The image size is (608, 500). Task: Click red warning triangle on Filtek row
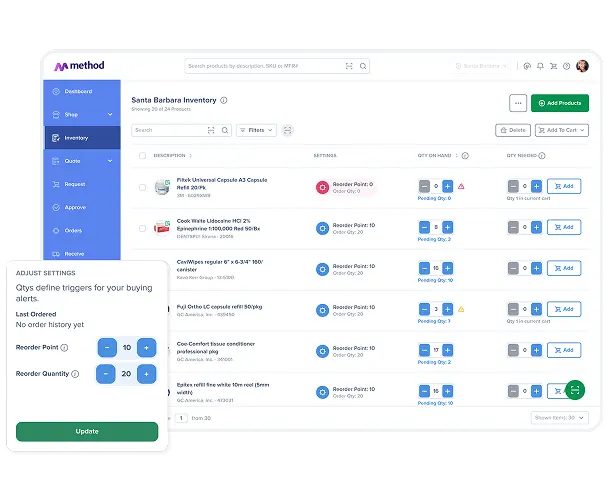point(461,187)
